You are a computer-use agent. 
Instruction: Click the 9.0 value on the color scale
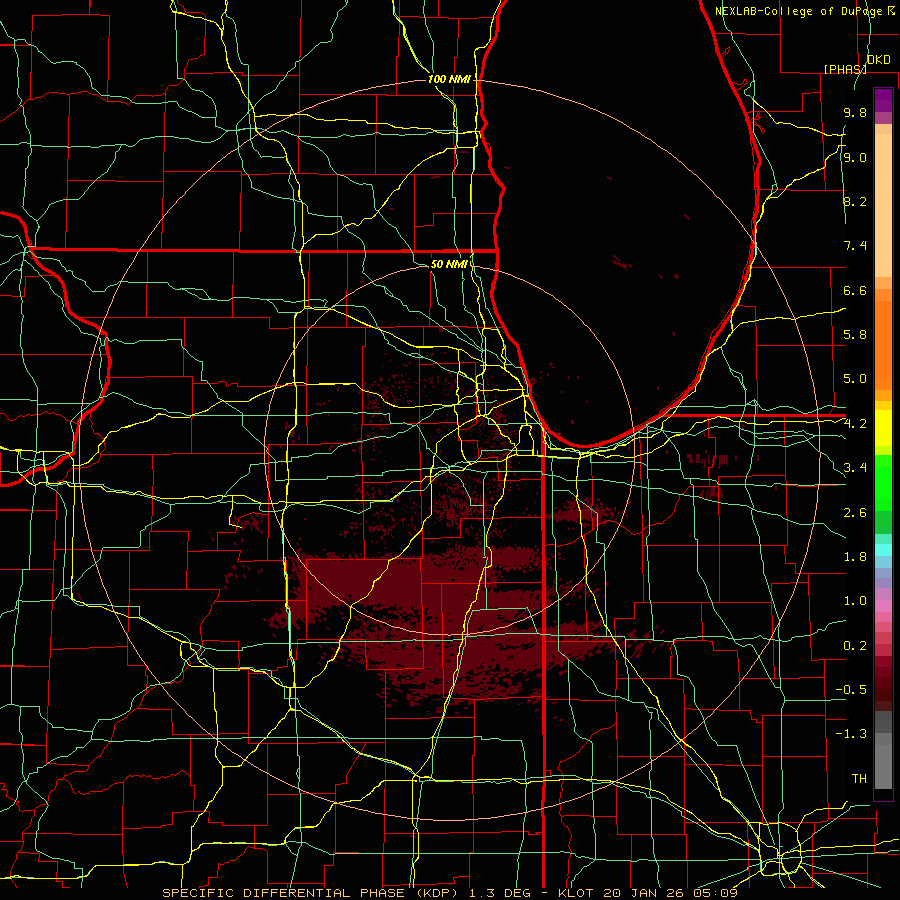(855, 157)
